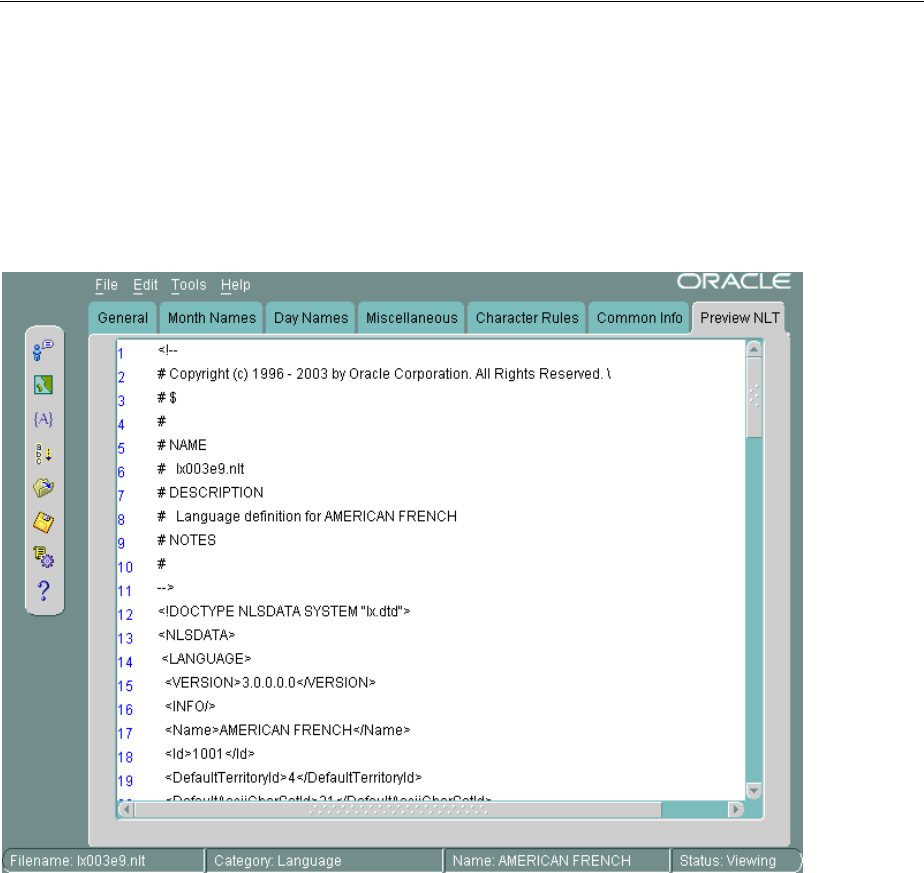Open the Language definition icon (person with speech bubble)
Viewport: 924px width, 873px height.
tap(44, 350)
